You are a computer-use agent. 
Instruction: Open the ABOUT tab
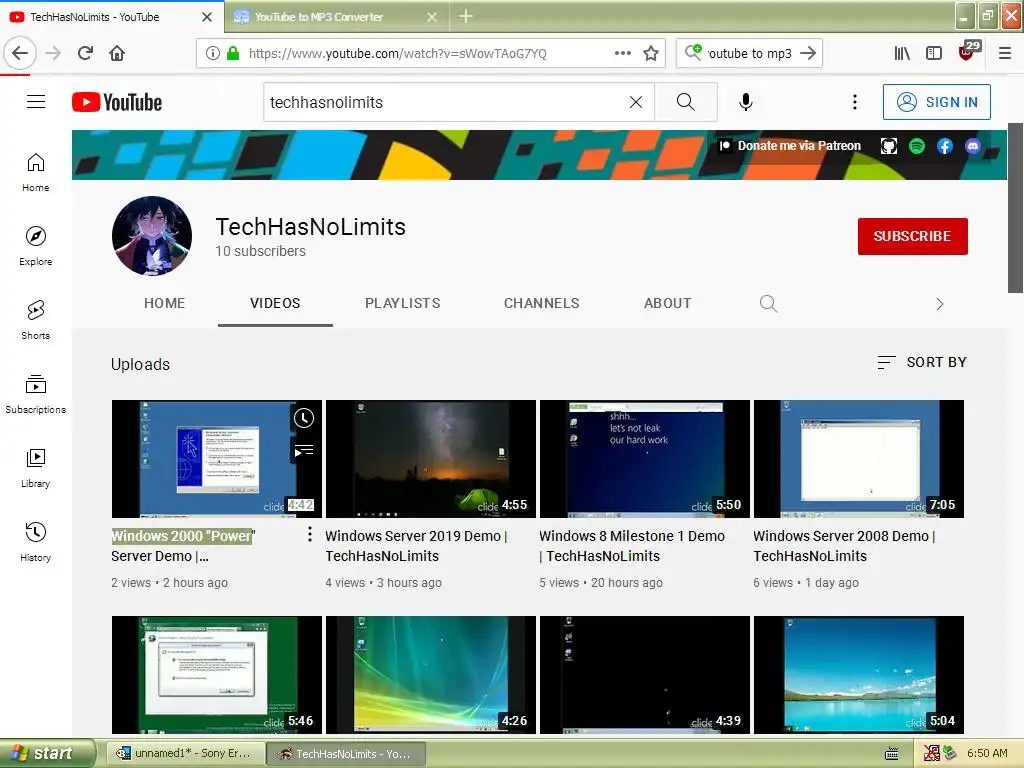(x=667, y=304)
